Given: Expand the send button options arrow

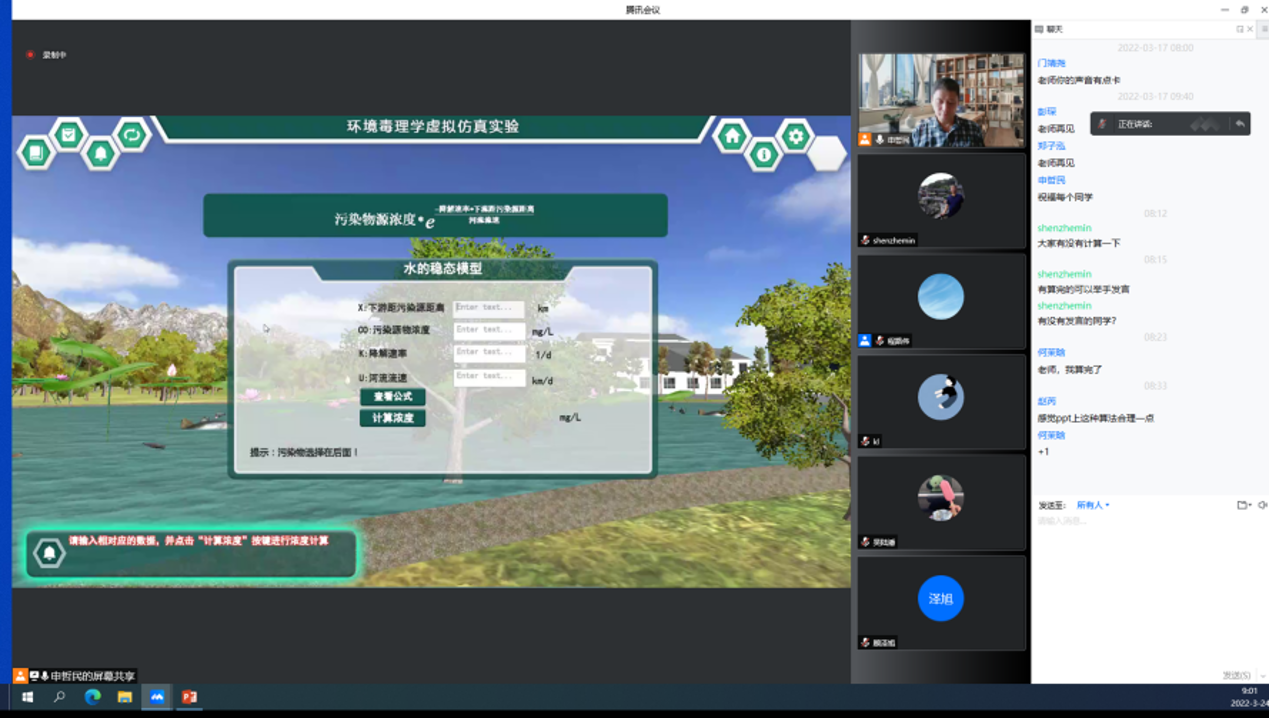Looking at the screenshot, I should pyautogui.click(x=1263, y=675).
